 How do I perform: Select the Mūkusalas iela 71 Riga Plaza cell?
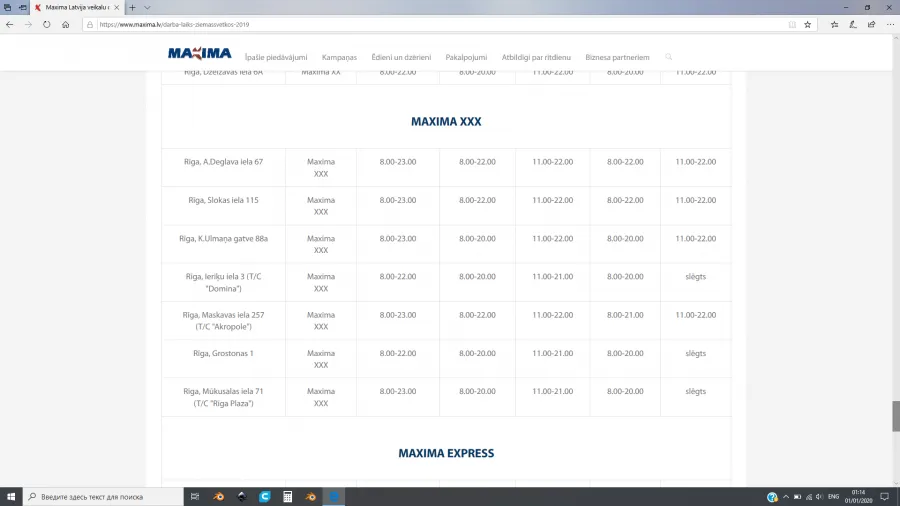[223, 397]
